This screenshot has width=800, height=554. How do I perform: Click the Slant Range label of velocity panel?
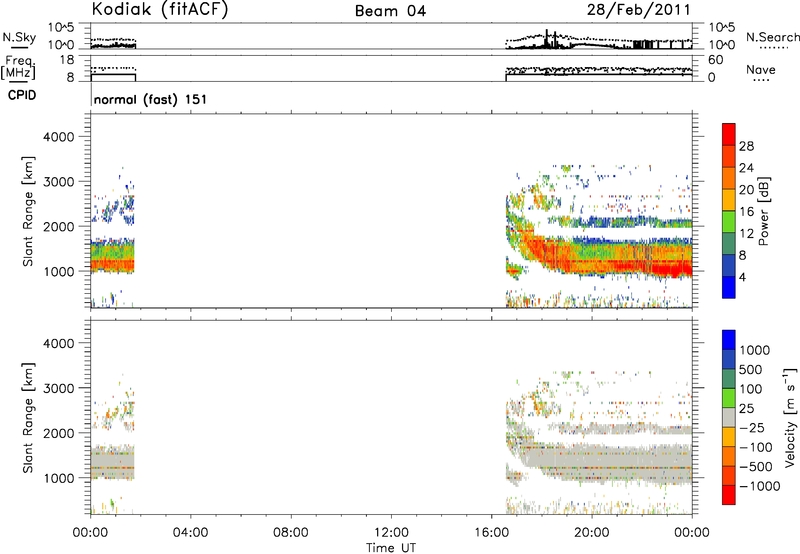(28, 418)
